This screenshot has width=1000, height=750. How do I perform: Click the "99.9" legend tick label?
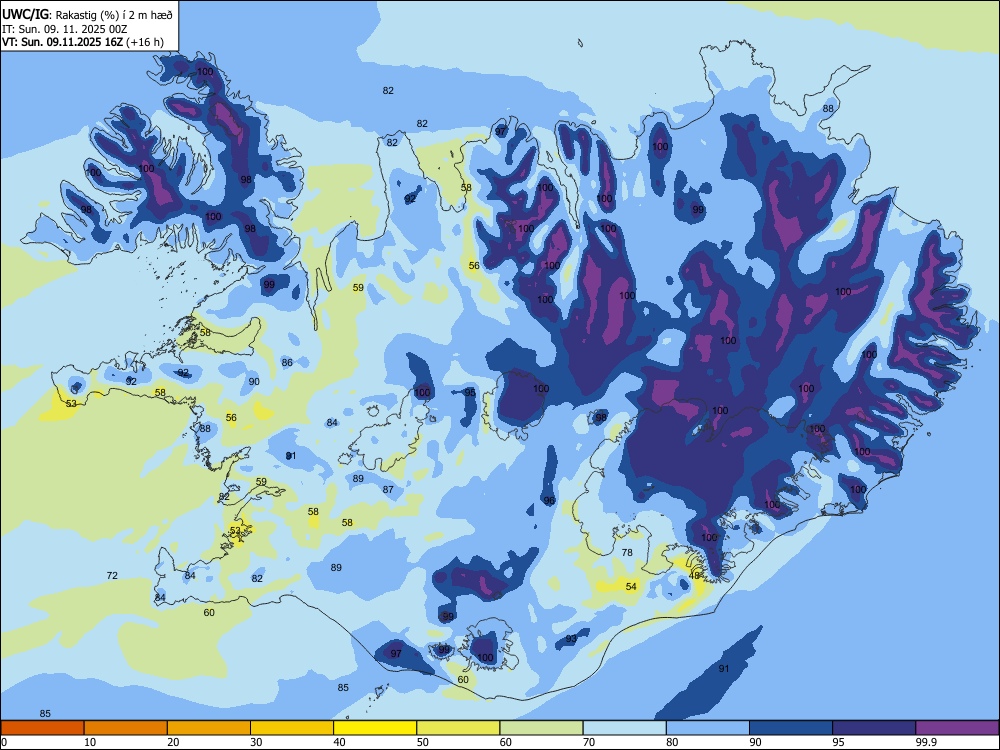pyautogui.click(x=925, y=742)
